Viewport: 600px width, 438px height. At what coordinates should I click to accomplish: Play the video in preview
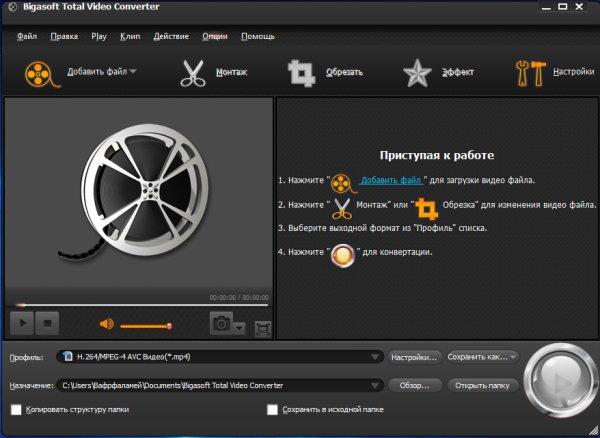pyautogui.click(x=22, y=323)
